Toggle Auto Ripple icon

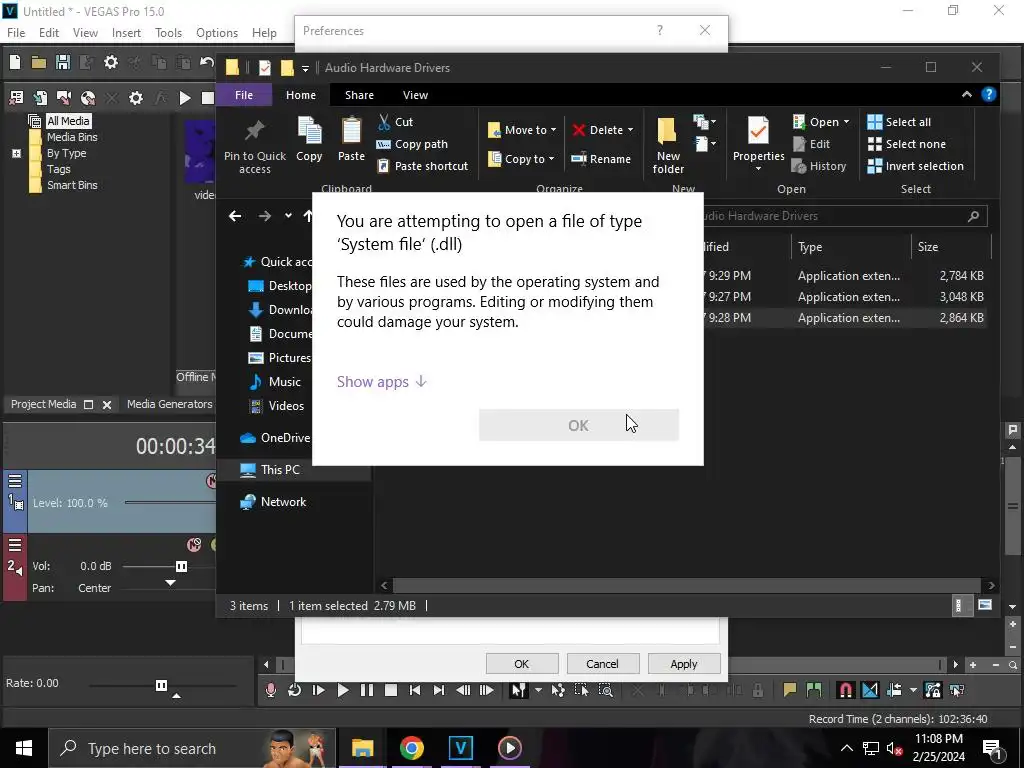[x=894, y=690]
